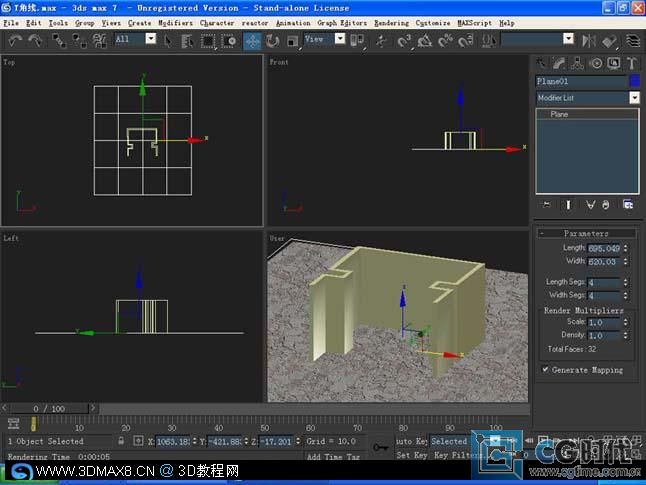Open the Modifiers menu
This screenshot has height=485, width=646.
point(175,23)
